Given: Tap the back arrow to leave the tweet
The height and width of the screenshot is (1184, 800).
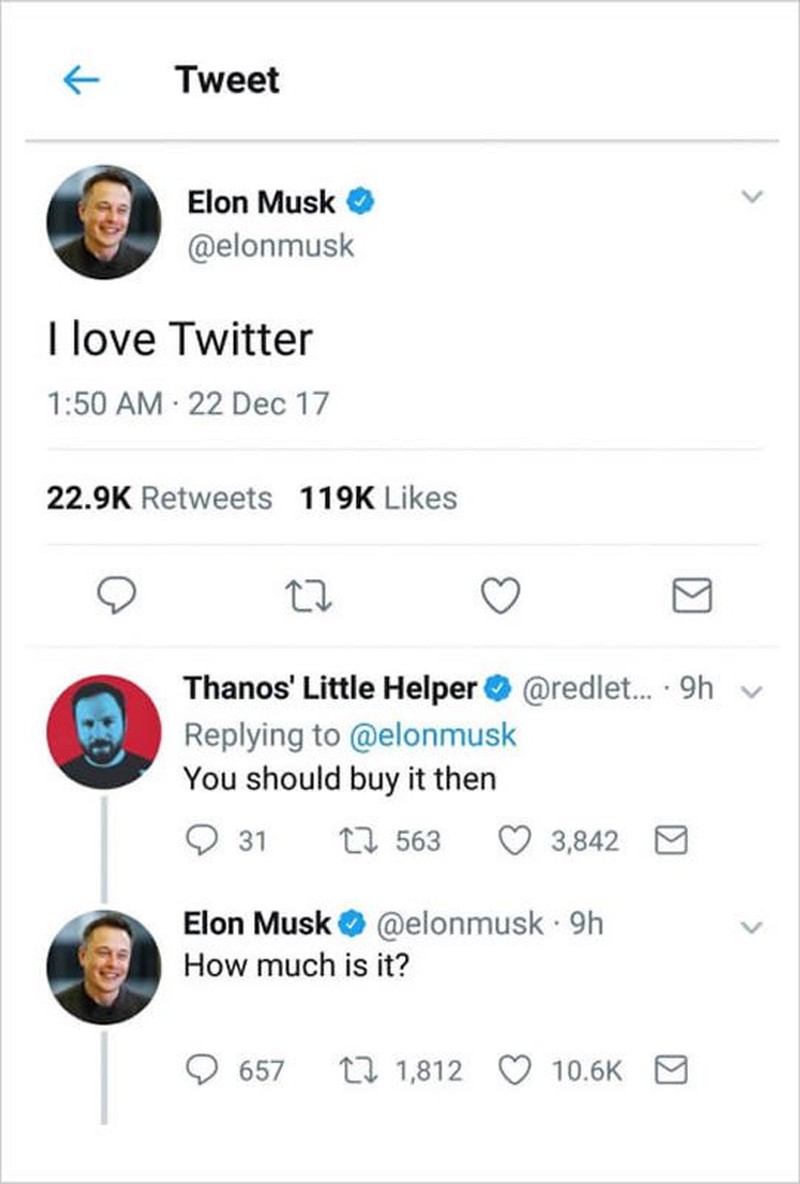Looking at the screenshot, I should 80,78.
